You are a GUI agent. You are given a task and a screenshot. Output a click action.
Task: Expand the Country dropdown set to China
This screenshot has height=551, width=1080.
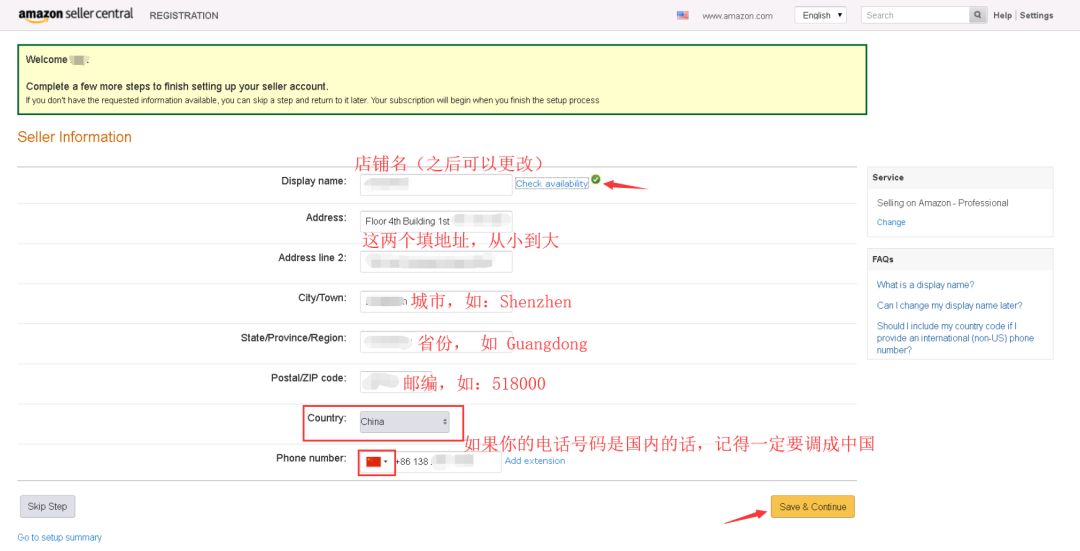[404, 422]
